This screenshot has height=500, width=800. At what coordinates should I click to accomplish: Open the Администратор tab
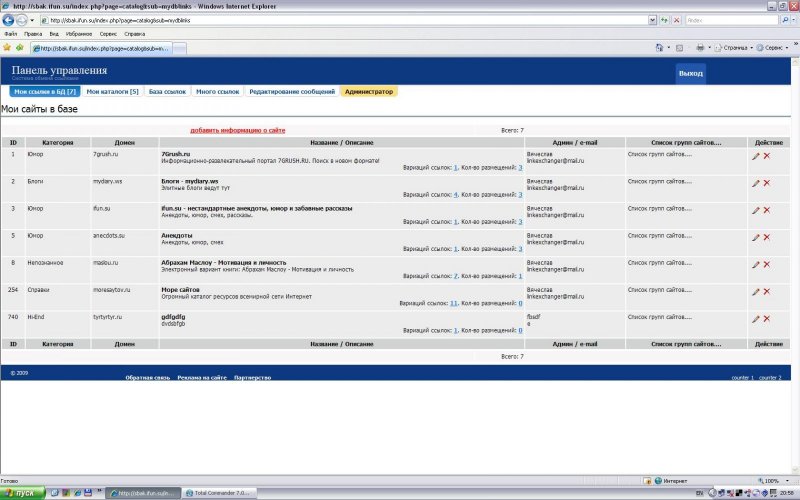[369, 91]
